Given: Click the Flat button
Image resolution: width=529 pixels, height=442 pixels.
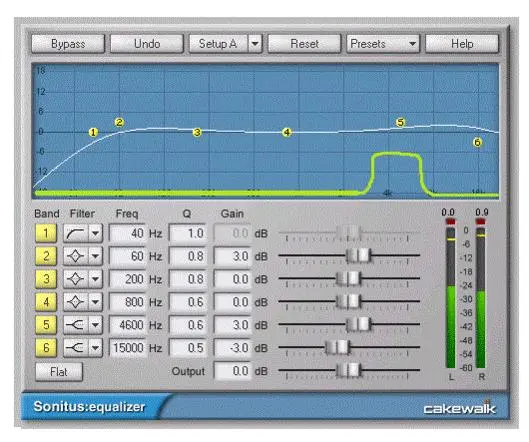Looking at the screenshot, I should [x=59, y=372].
